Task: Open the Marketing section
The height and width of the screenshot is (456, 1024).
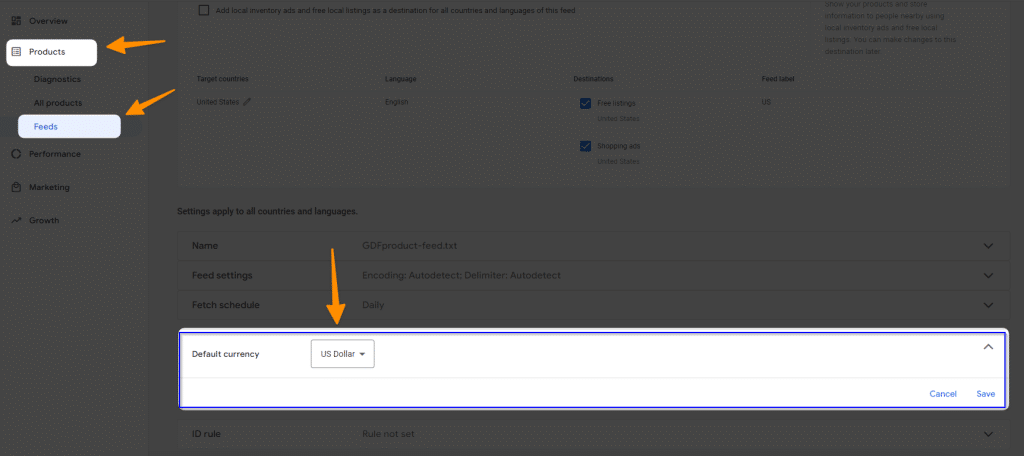Action: click(49, 187)
